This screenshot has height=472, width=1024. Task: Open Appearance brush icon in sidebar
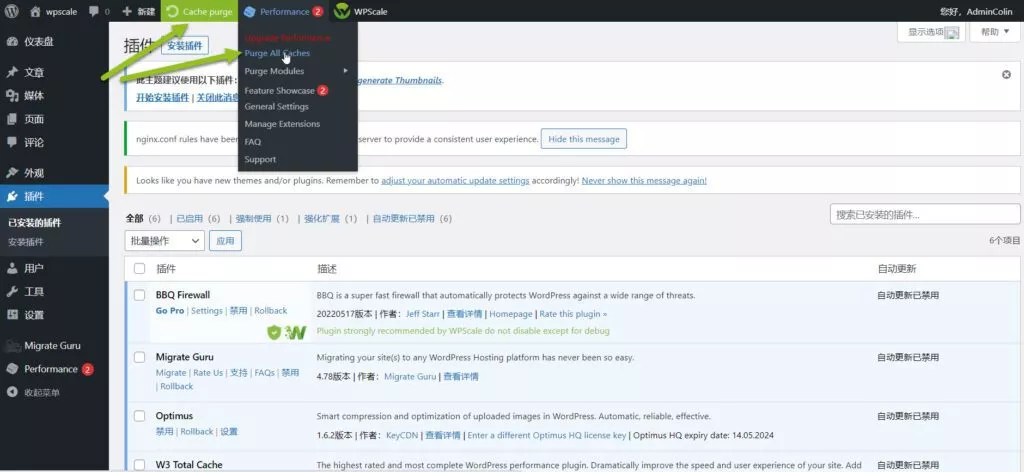[12, 173]
